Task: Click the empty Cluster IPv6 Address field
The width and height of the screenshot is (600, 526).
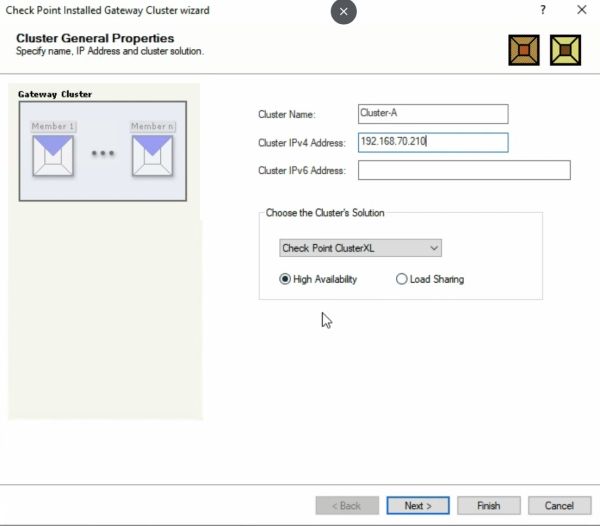Action: click(x=464, y=170)
